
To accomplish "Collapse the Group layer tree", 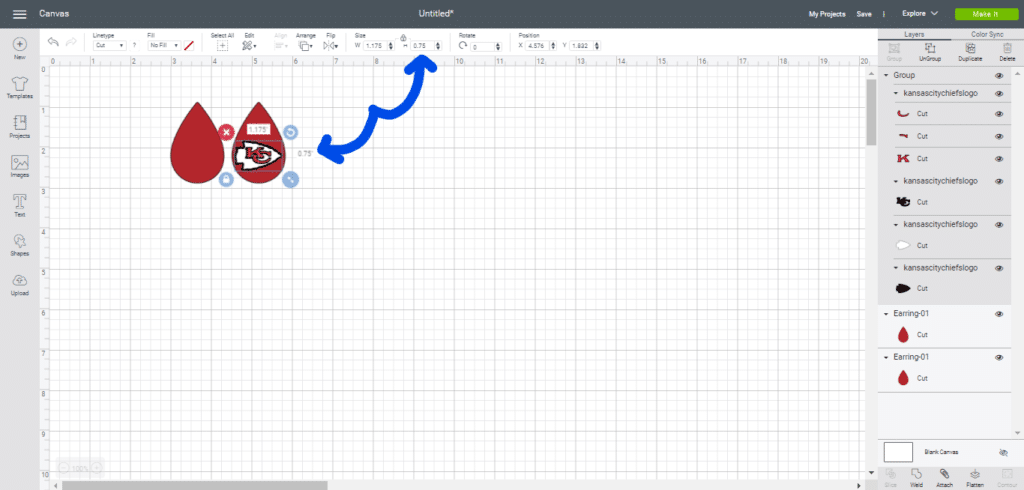I will click(885, 75).
